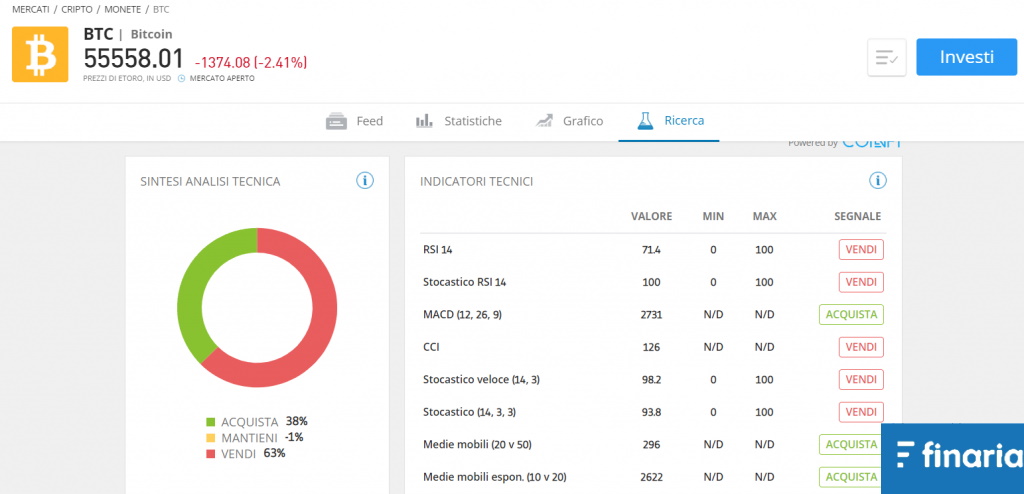Click the CCI indicator row label

tap(432, 347)
